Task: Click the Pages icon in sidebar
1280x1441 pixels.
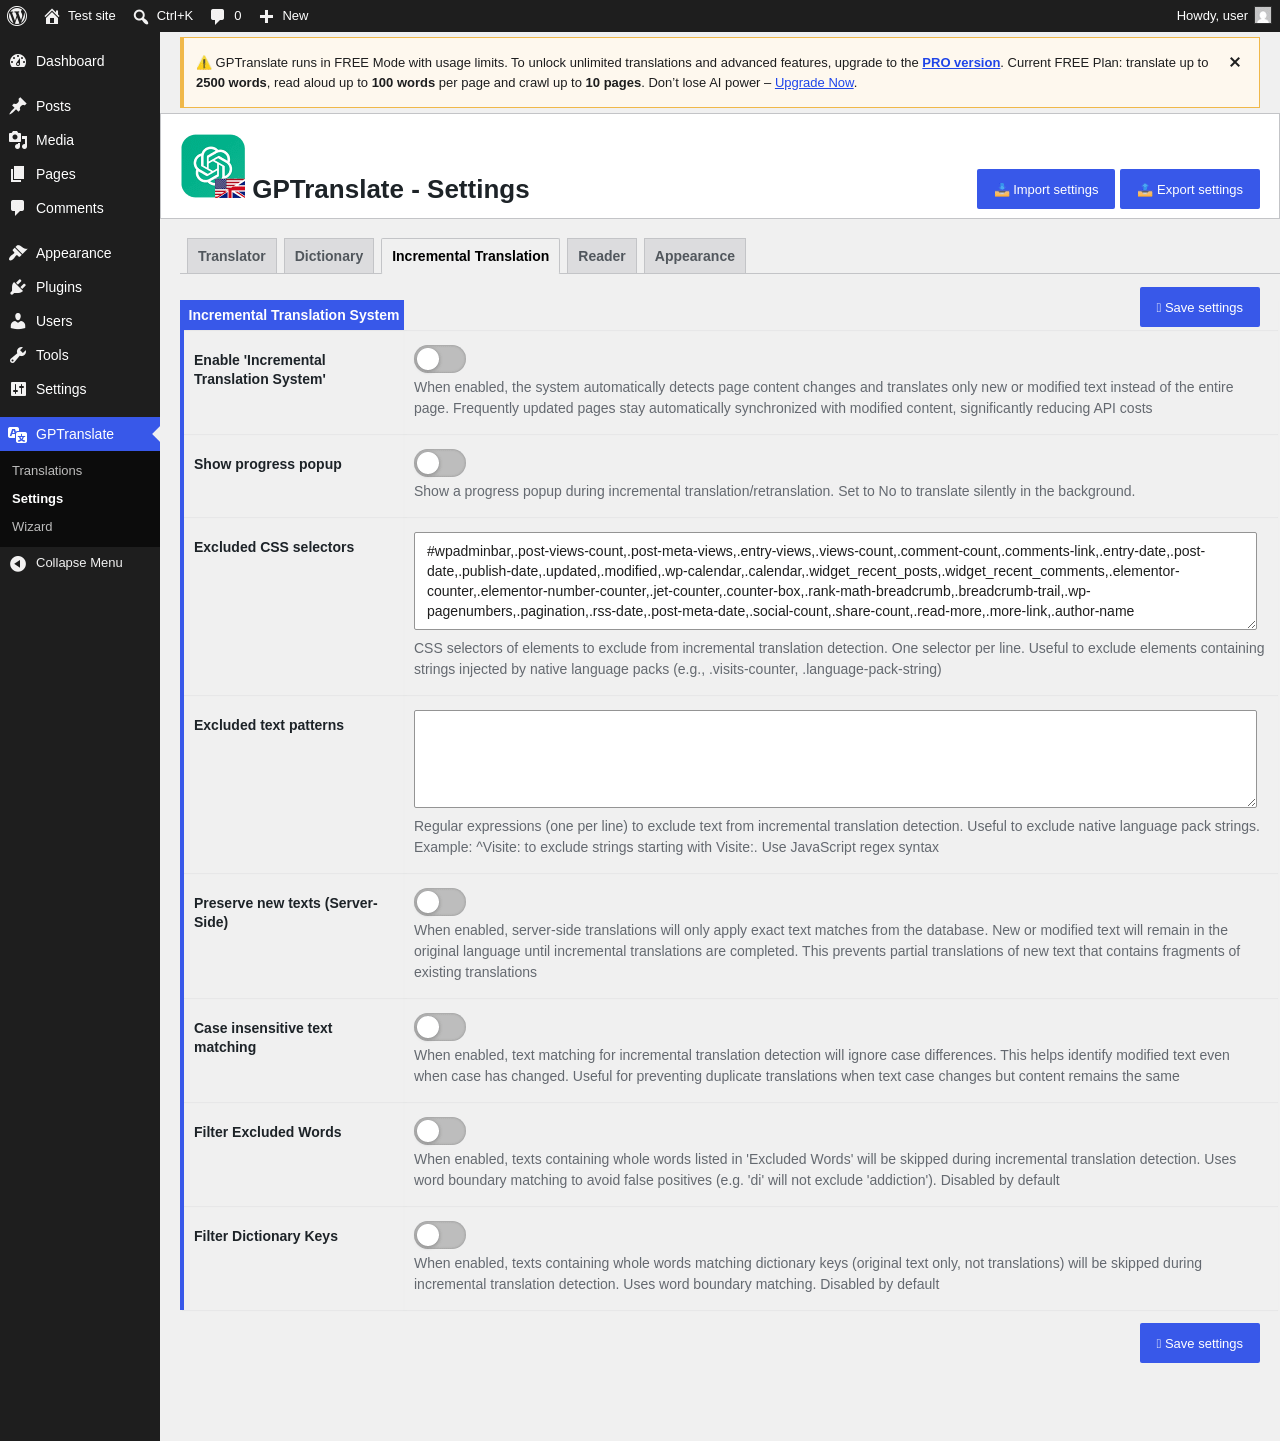Action: 18,174
